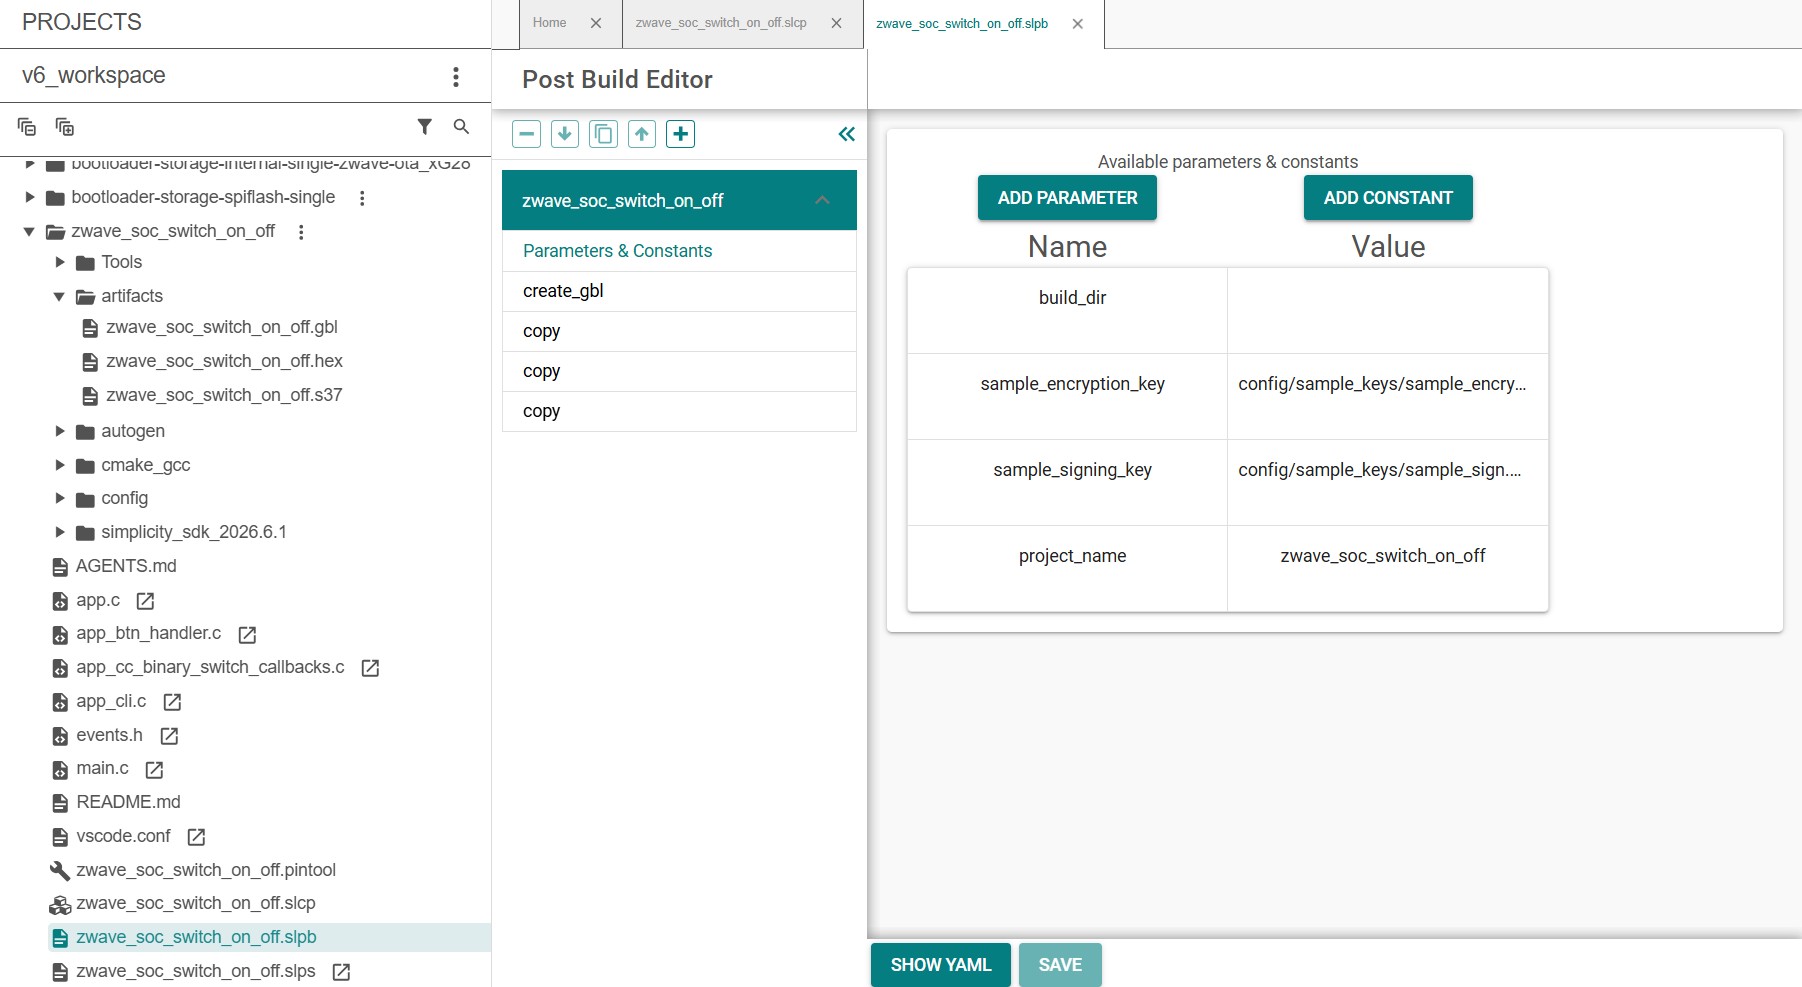Collapse the artifacts folder
Image resolution: width=1802 pixels, height=987 pixels.
[59, 296]
